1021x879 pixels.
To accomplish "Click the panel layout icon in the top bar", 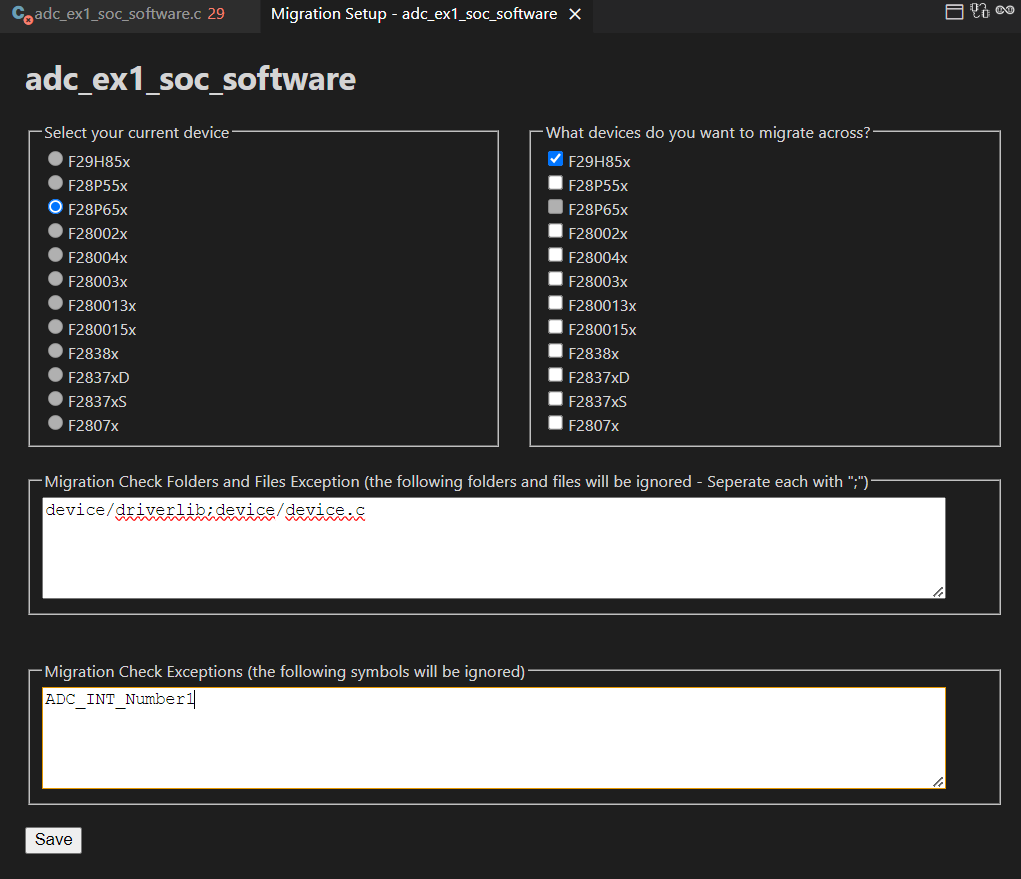I will tap(954, 12).
